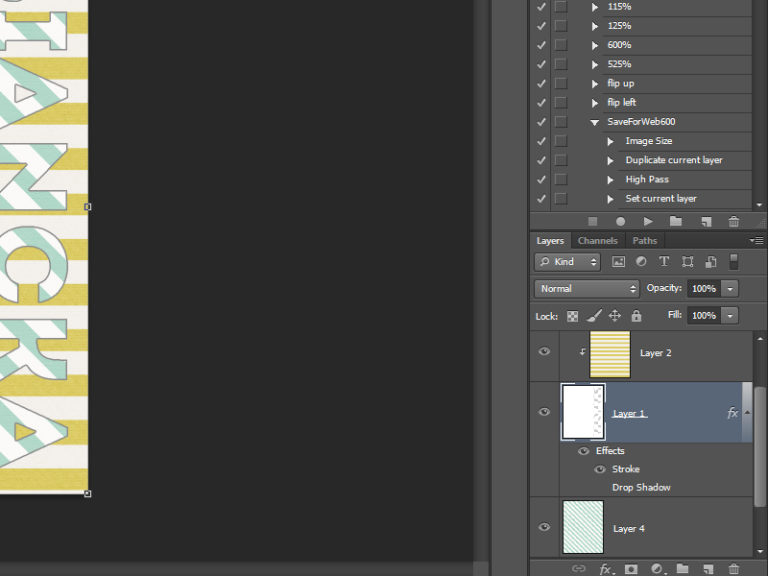Delete layer using Layers panel trash icon
The height and width of the screenshot is (576, 768).
(733, 569)
